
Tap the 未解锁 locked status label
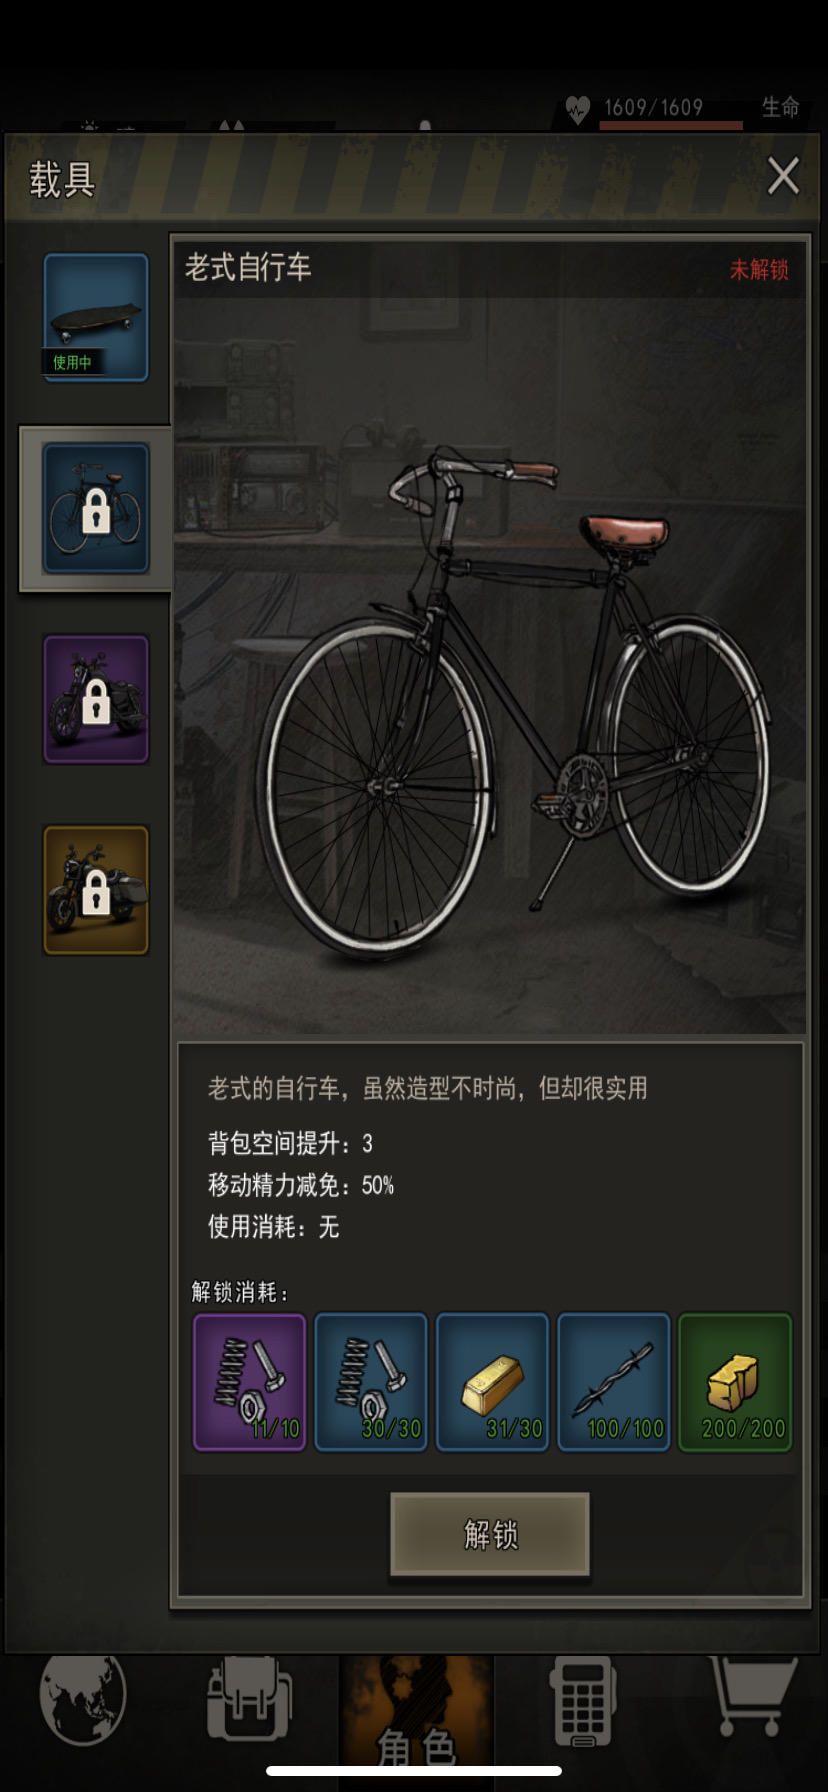(759, 269)
